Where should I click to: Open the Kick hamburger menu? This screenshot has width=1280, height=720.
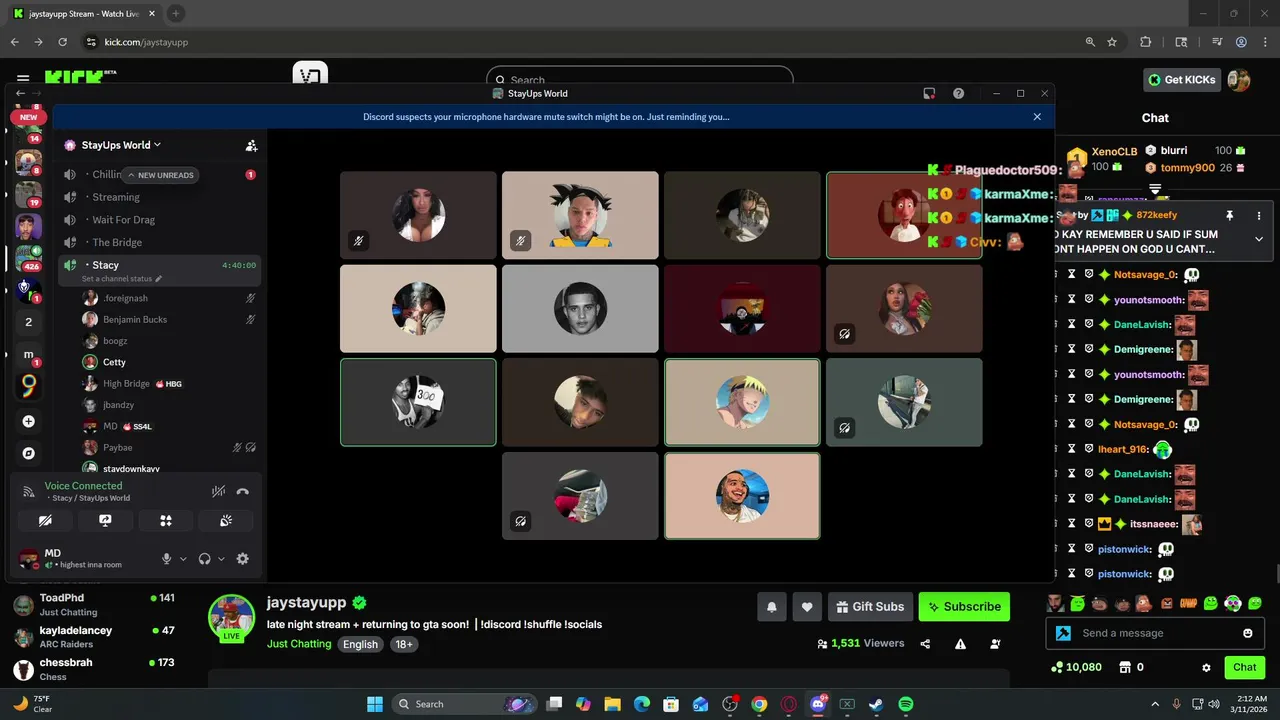click(23, 78)
